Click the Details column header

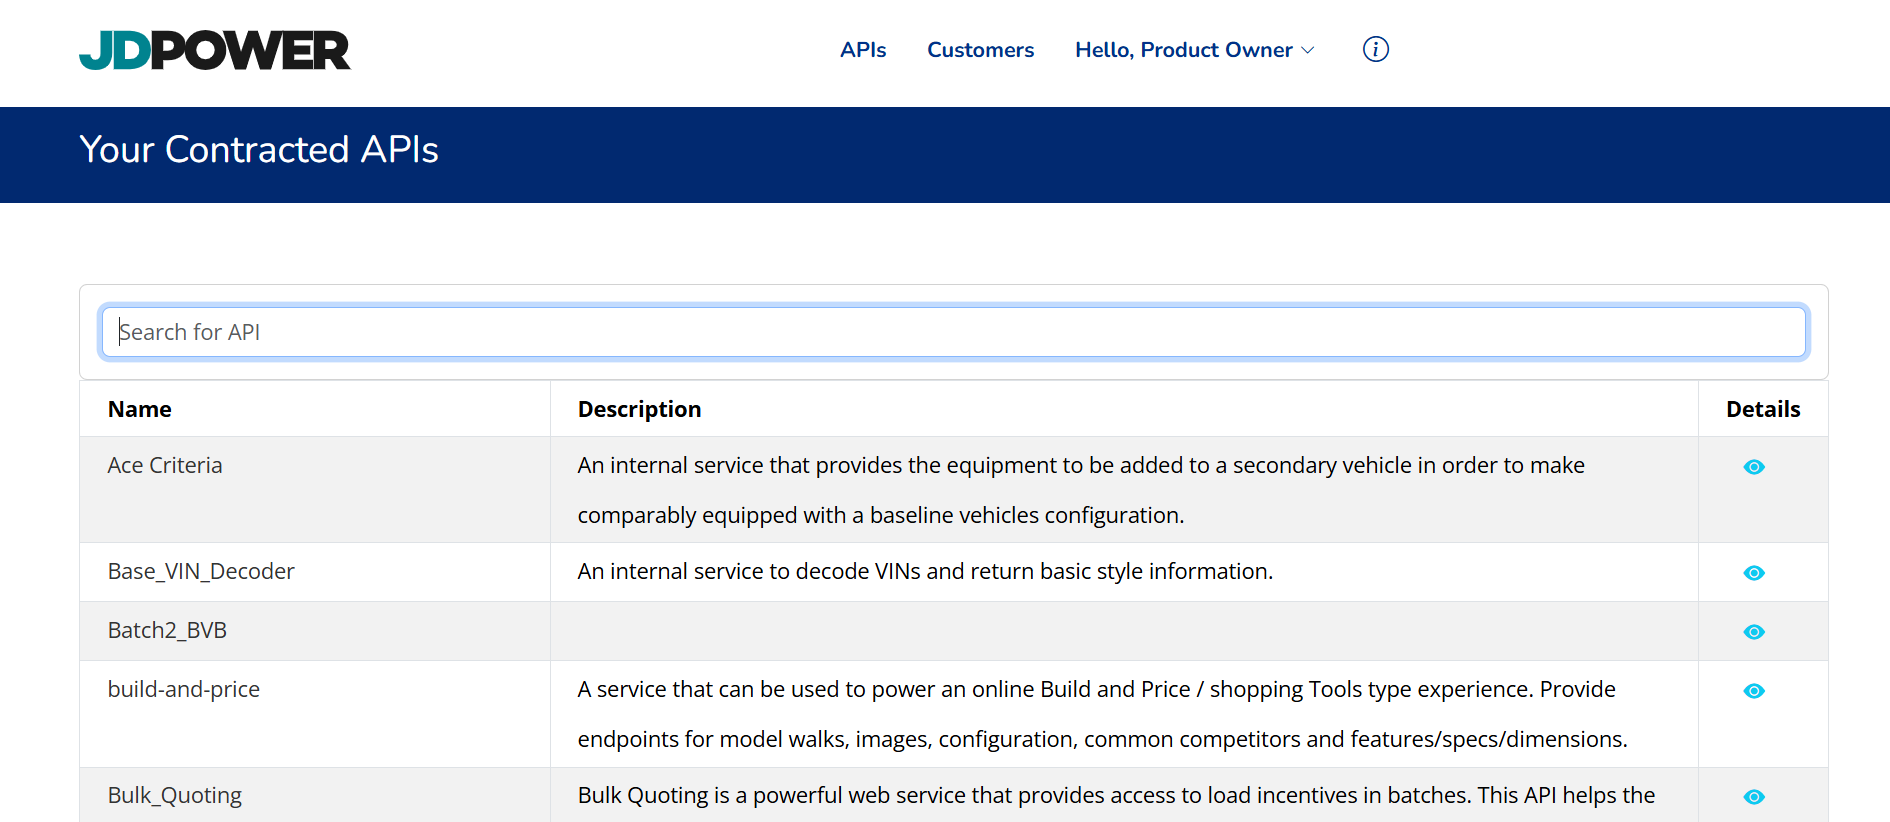click(1762, 409)
